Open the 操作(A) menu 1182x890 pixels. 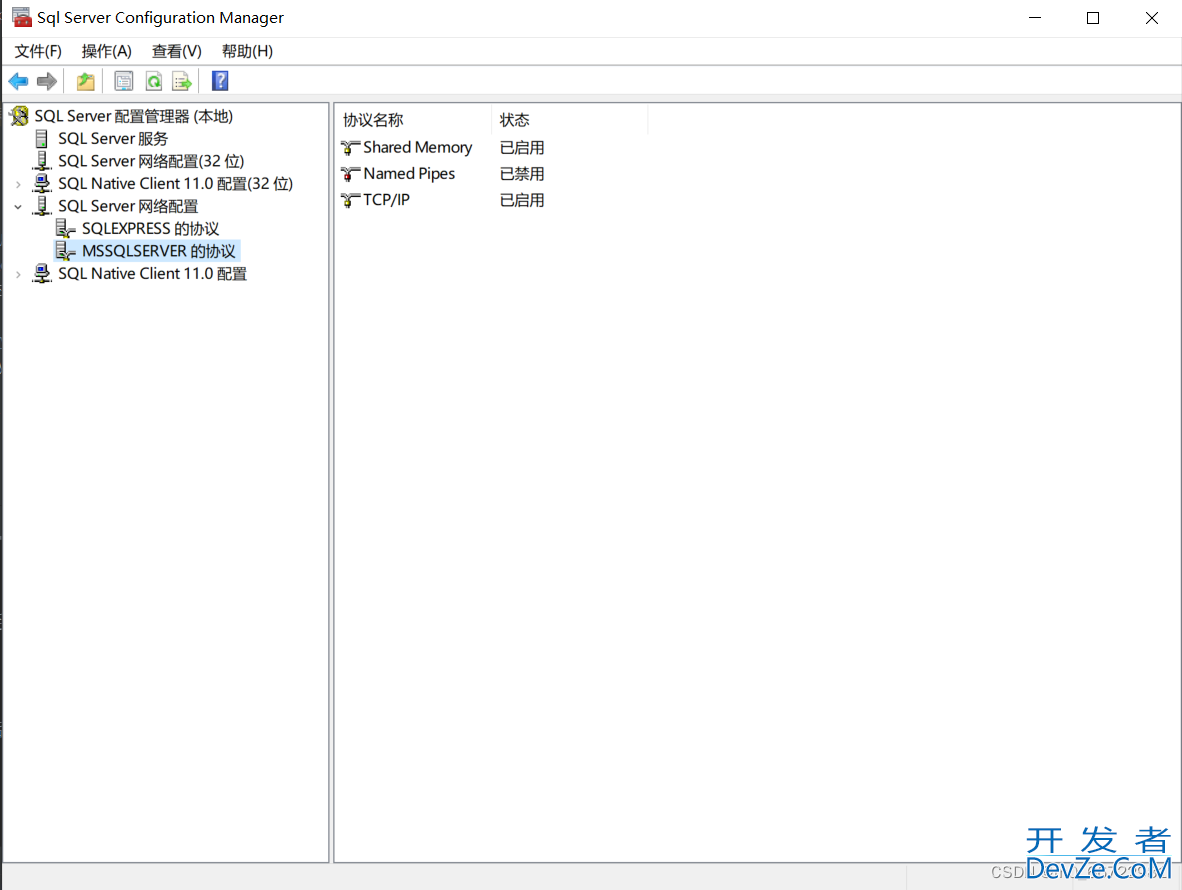point(106,51)
